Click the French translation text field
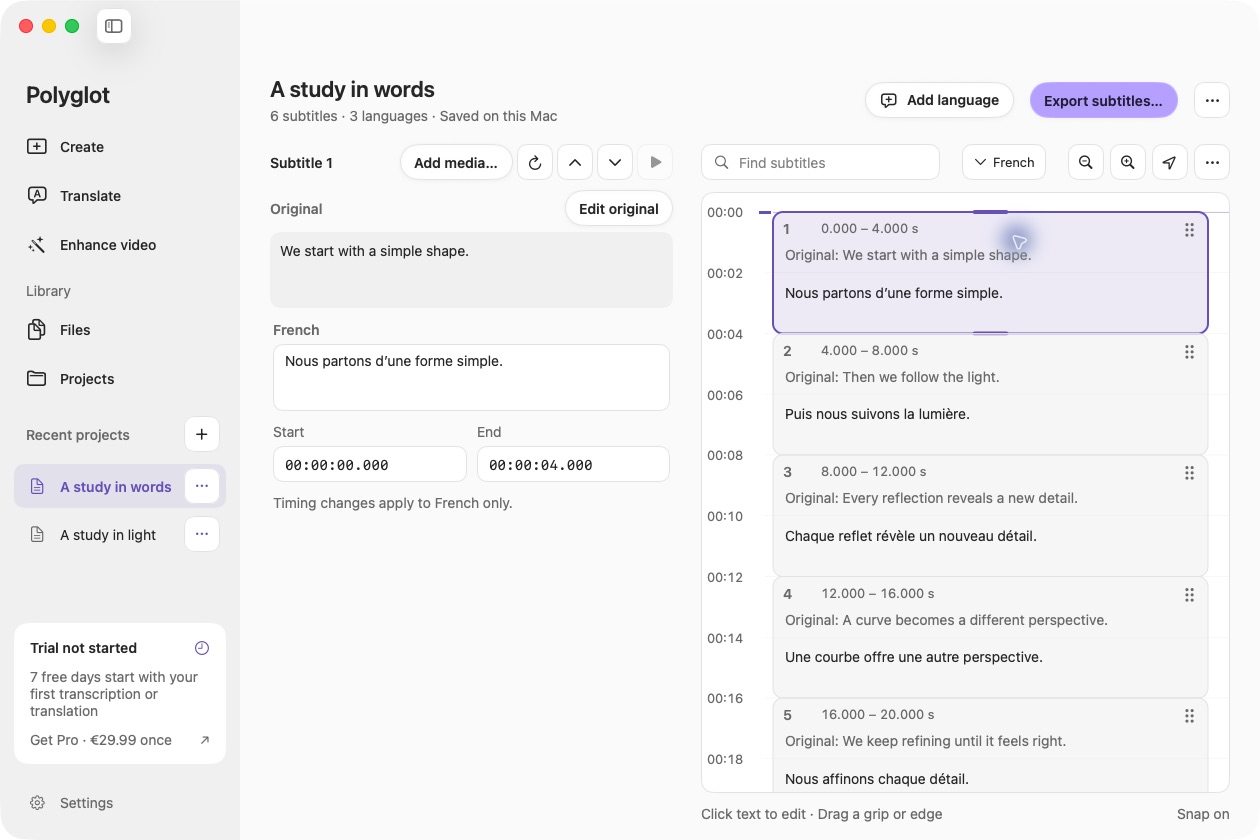This screenshot has width=1260, height=840. [x=471, y=377]
